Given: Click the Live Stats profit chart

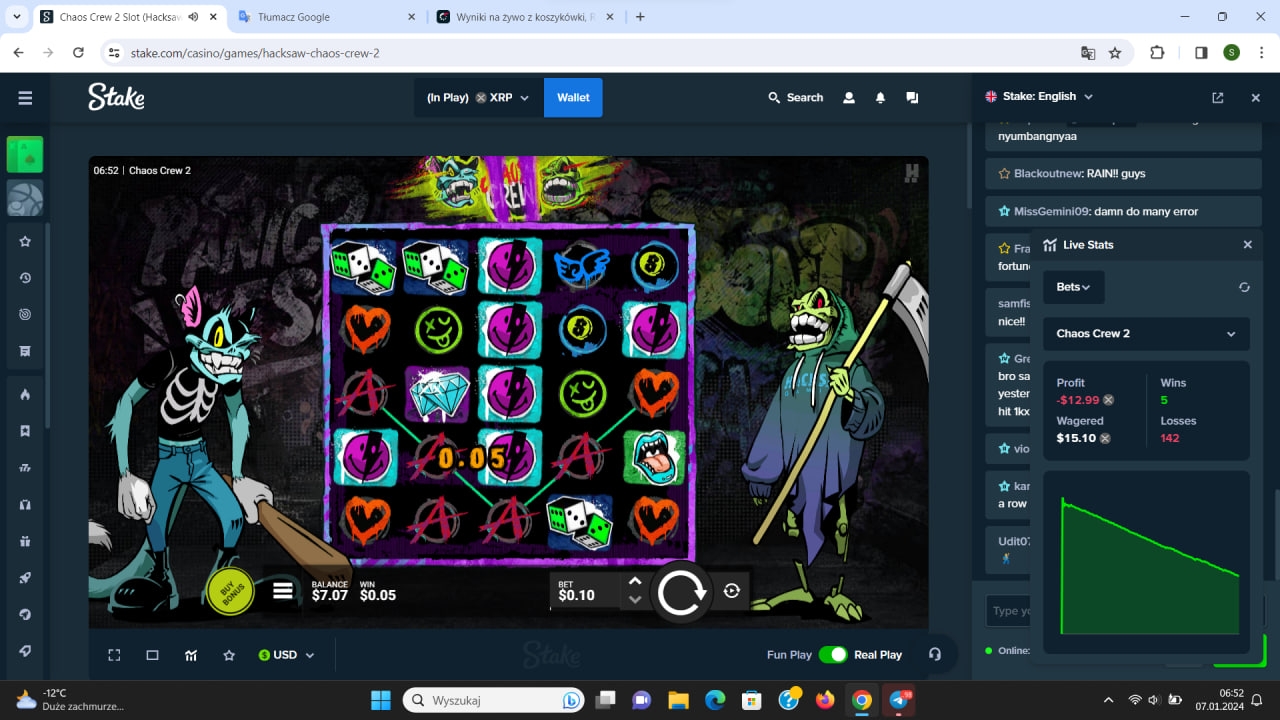Looking at the screenshot, I should click(1146, 563).
